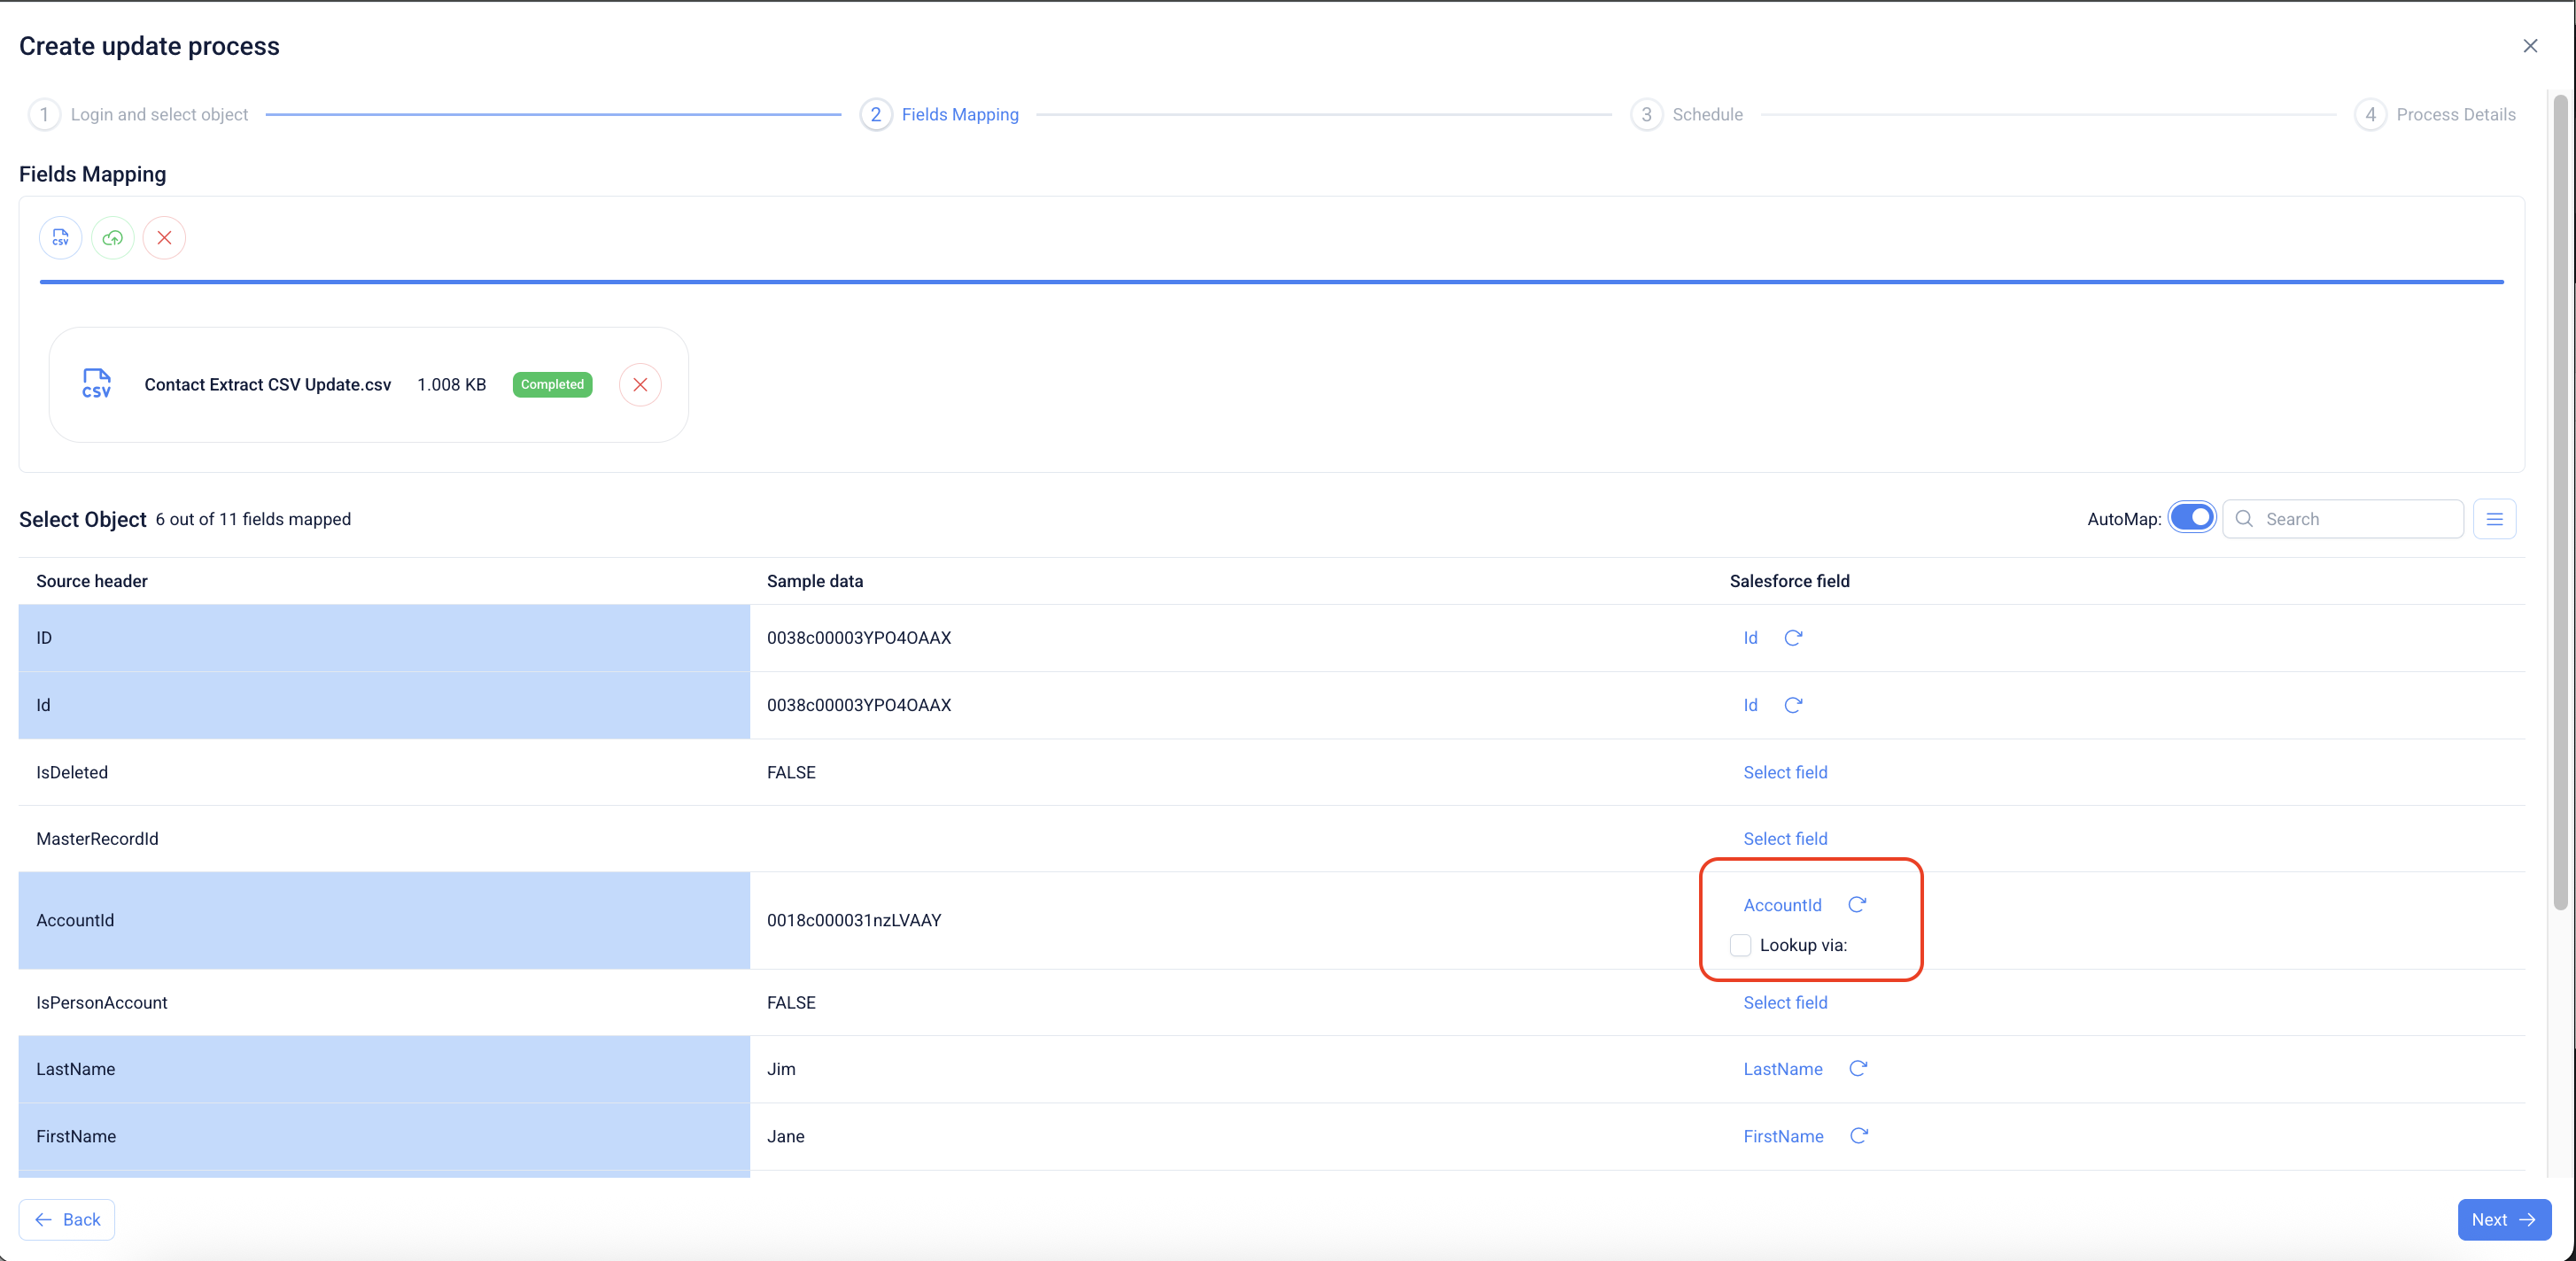Select field for IsPersonAccount row
This screenshot has height=1261, width=2576.
(x=1785, y=1003)
